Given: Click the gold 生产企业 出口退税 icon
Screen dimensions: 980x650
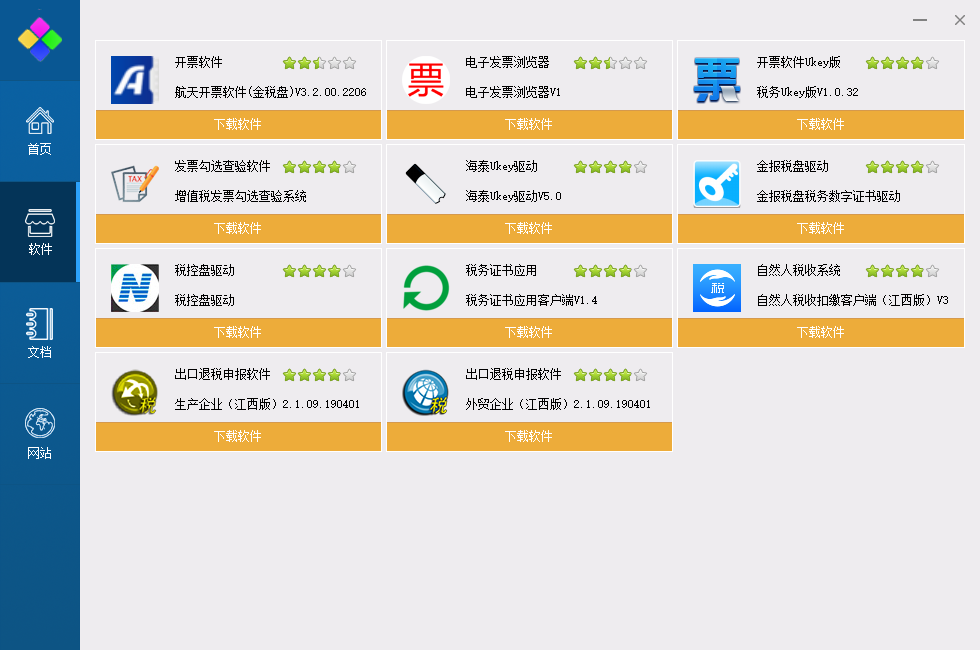Looking at the screenshot, I should click(x=134, y=392).
